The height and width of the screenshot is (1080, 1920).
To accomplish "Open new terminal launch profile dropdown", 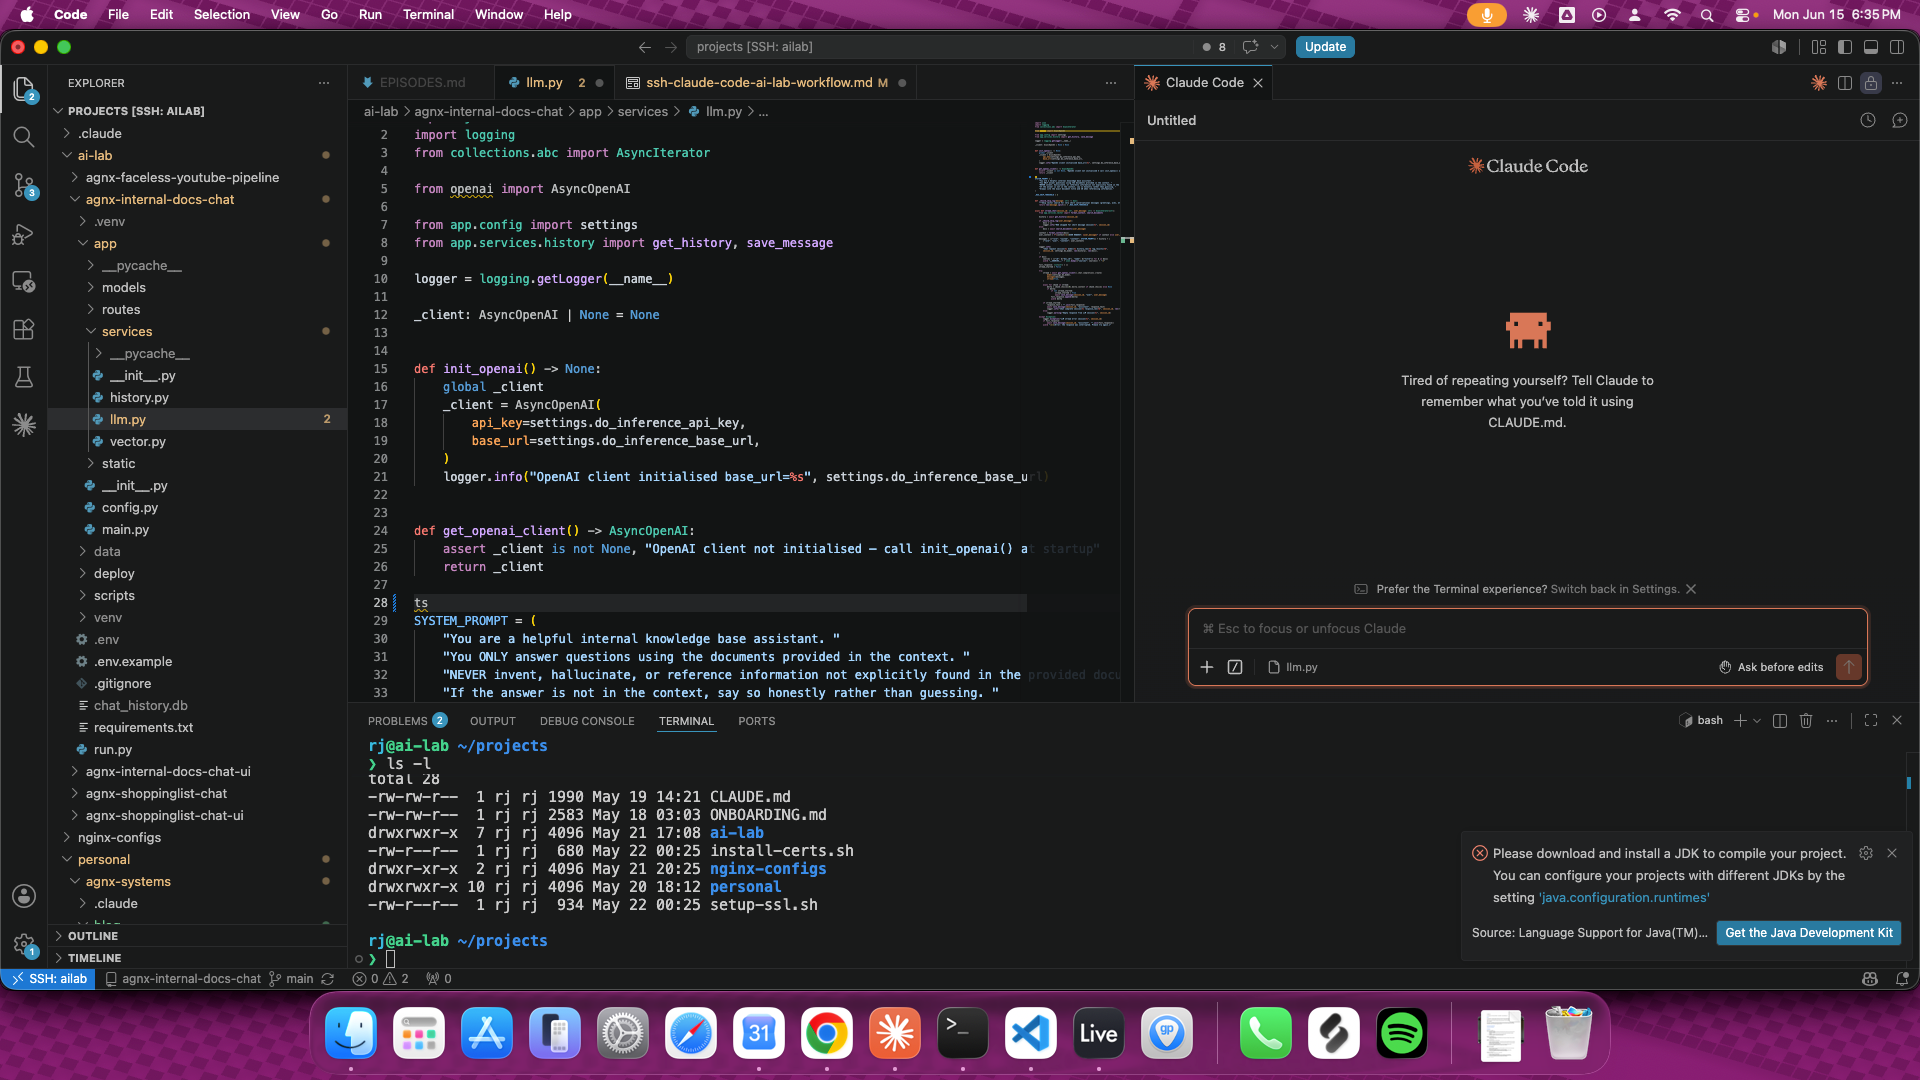I will 1757,720.
